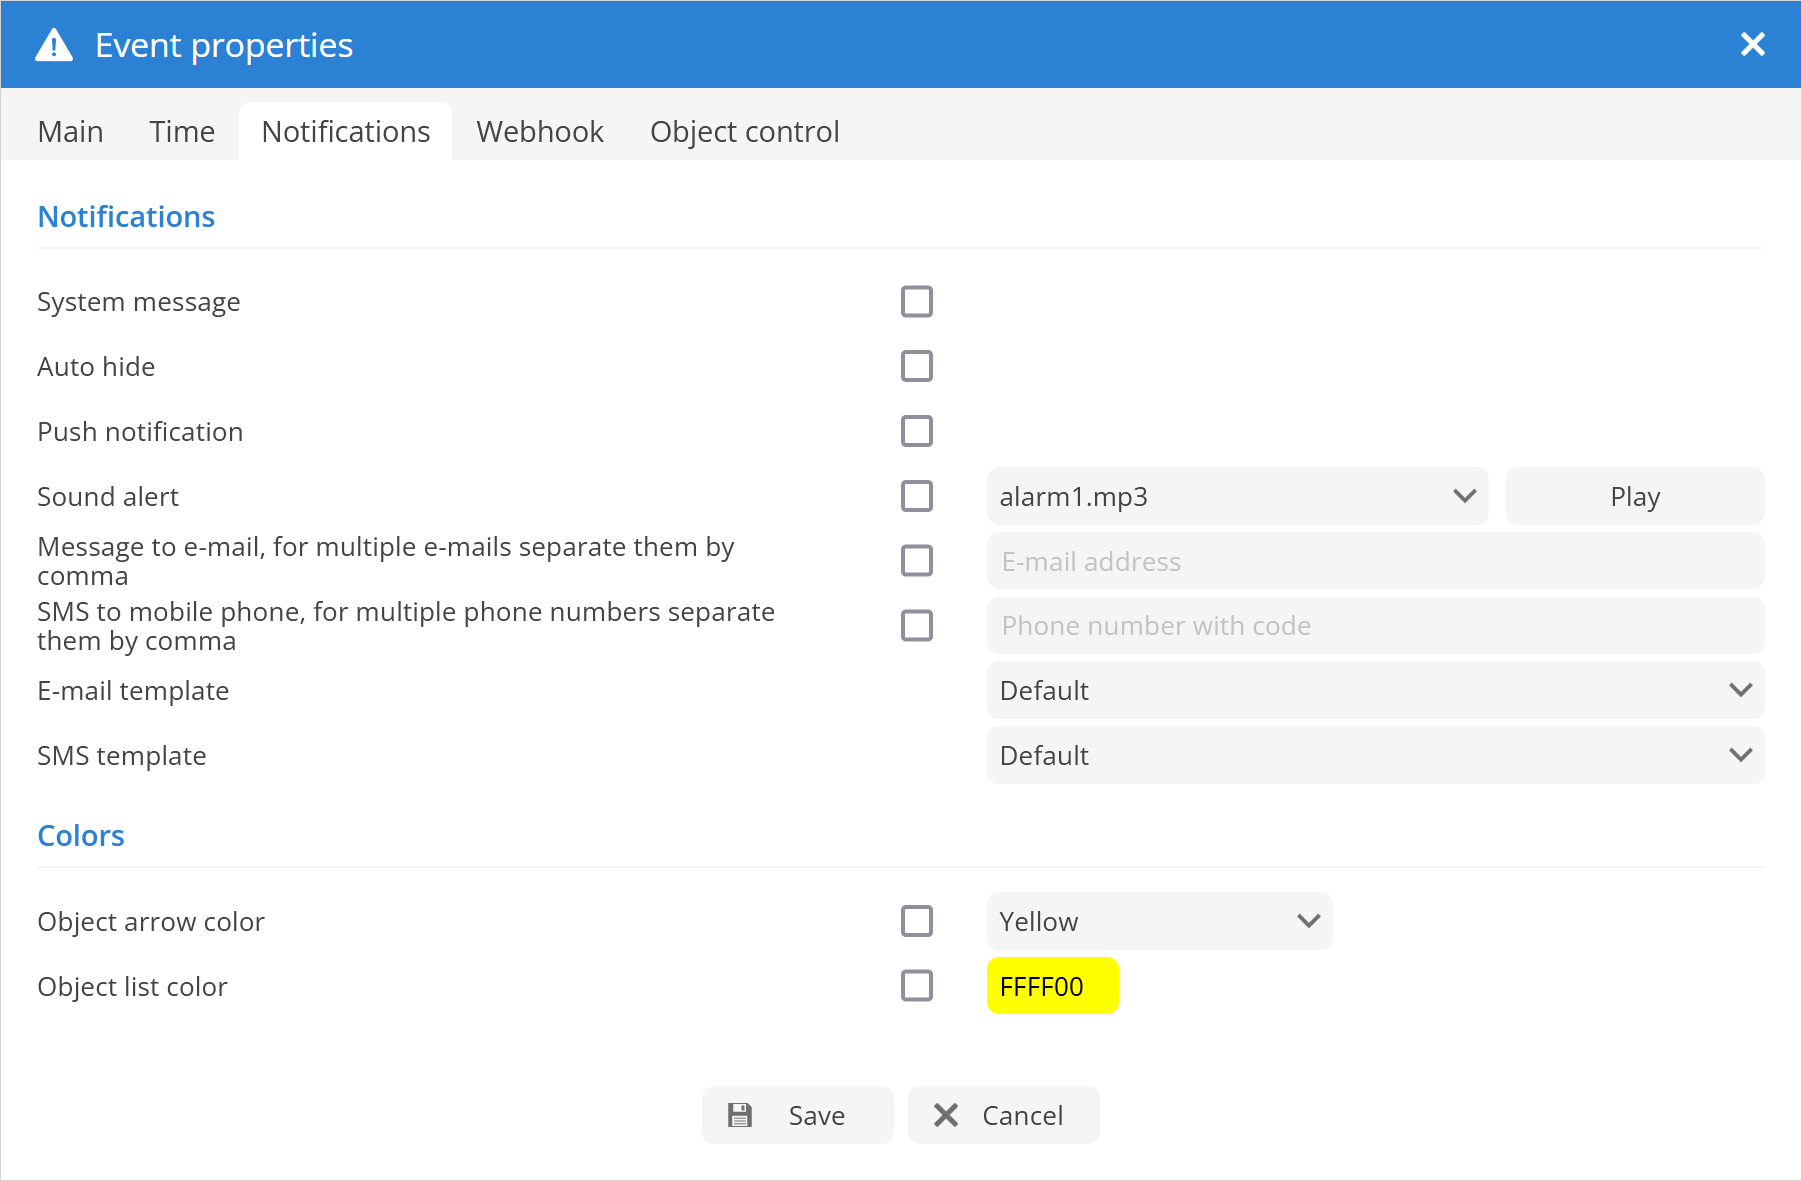Open the Yellow arrow color dropdown
Image resolution: width=1802 pixels, height=1181 pixels.
[x=1158, y=921]
